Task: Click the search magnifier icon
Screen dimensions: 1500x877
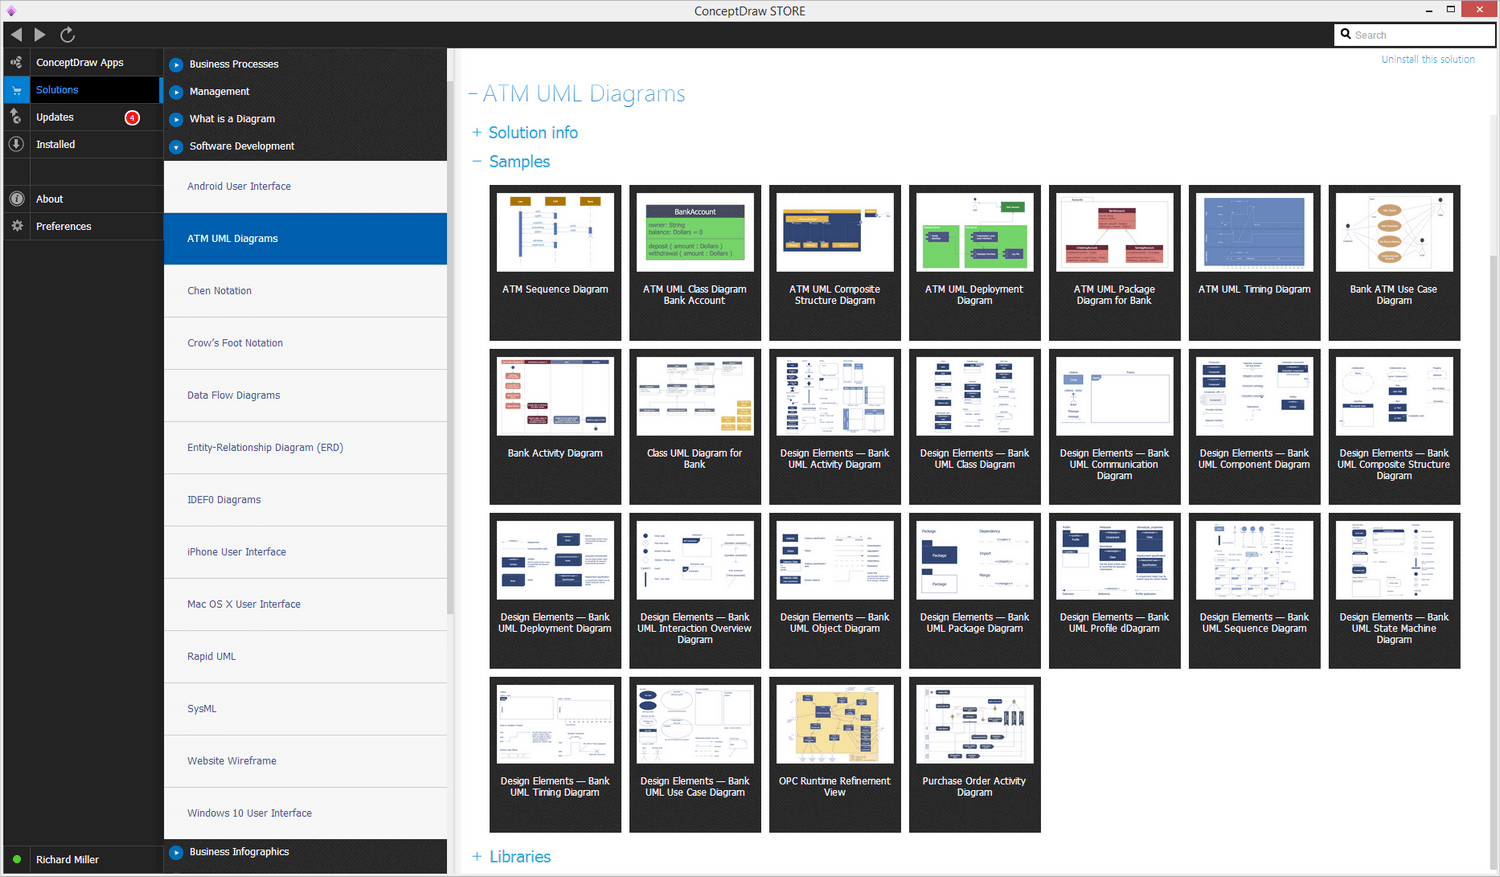Action: [1346, 34]
